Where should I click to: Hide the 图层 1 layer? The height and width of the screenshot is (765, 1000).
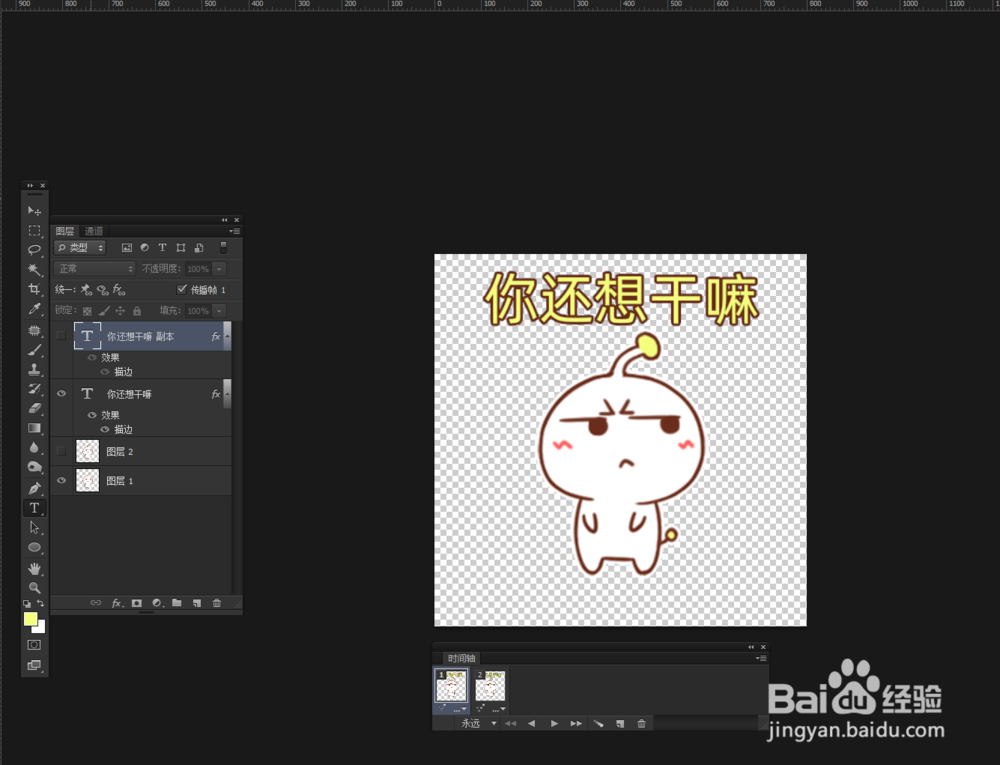tap(61, 481)
